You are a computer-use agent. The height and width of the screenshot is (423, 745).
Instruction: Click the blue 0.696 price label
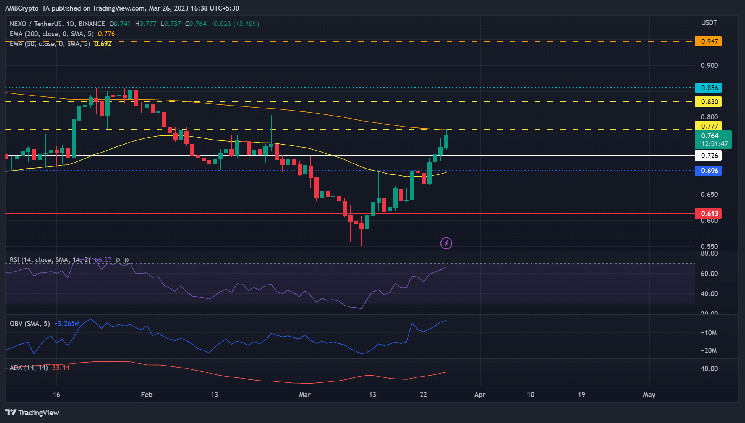coord(708,171)
